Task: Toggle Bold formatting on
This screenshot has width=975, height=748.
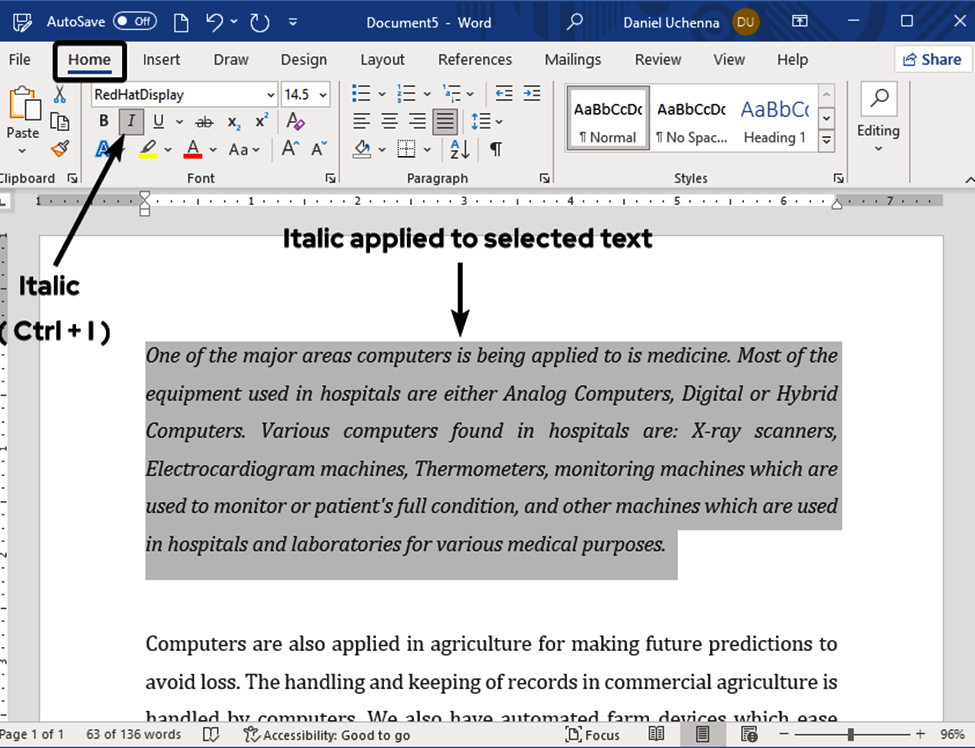Action: pyautogui.click(x=104, y=122)
